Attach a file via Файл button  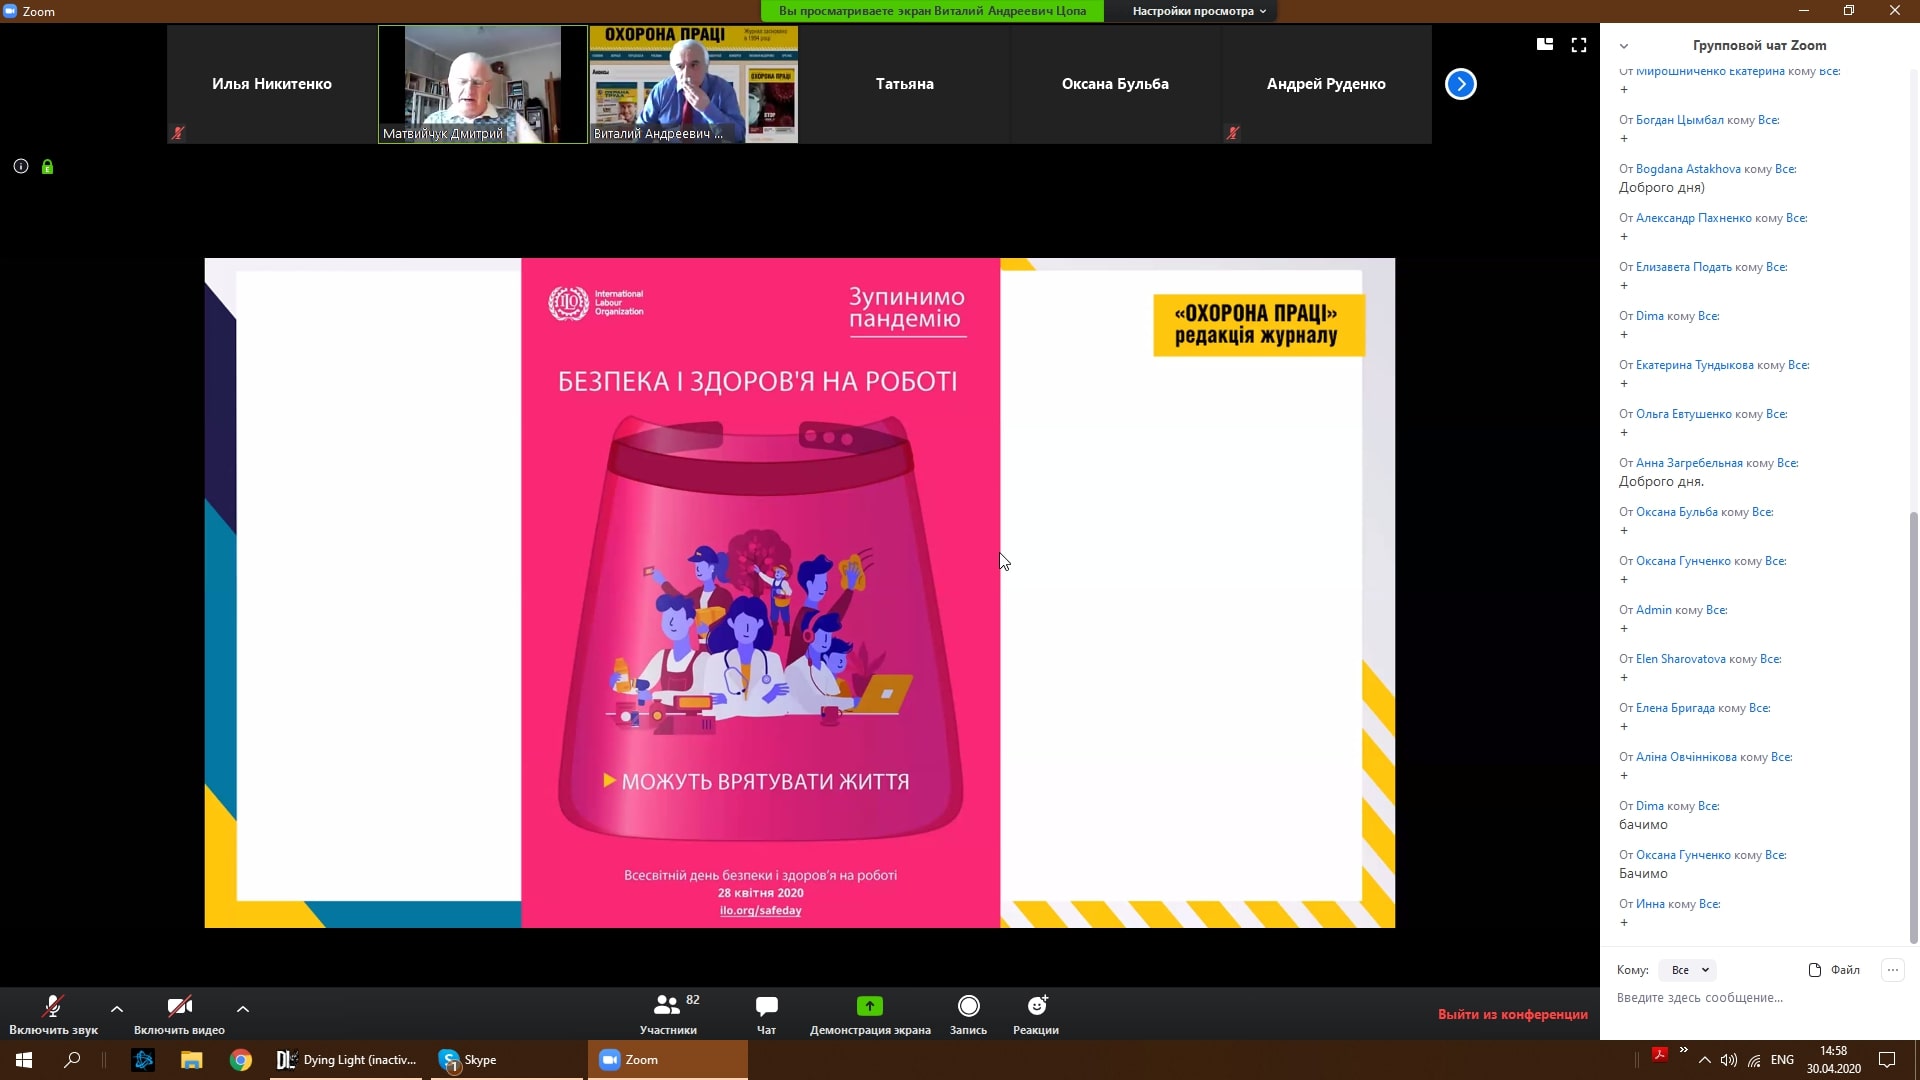pos(1835,970)
